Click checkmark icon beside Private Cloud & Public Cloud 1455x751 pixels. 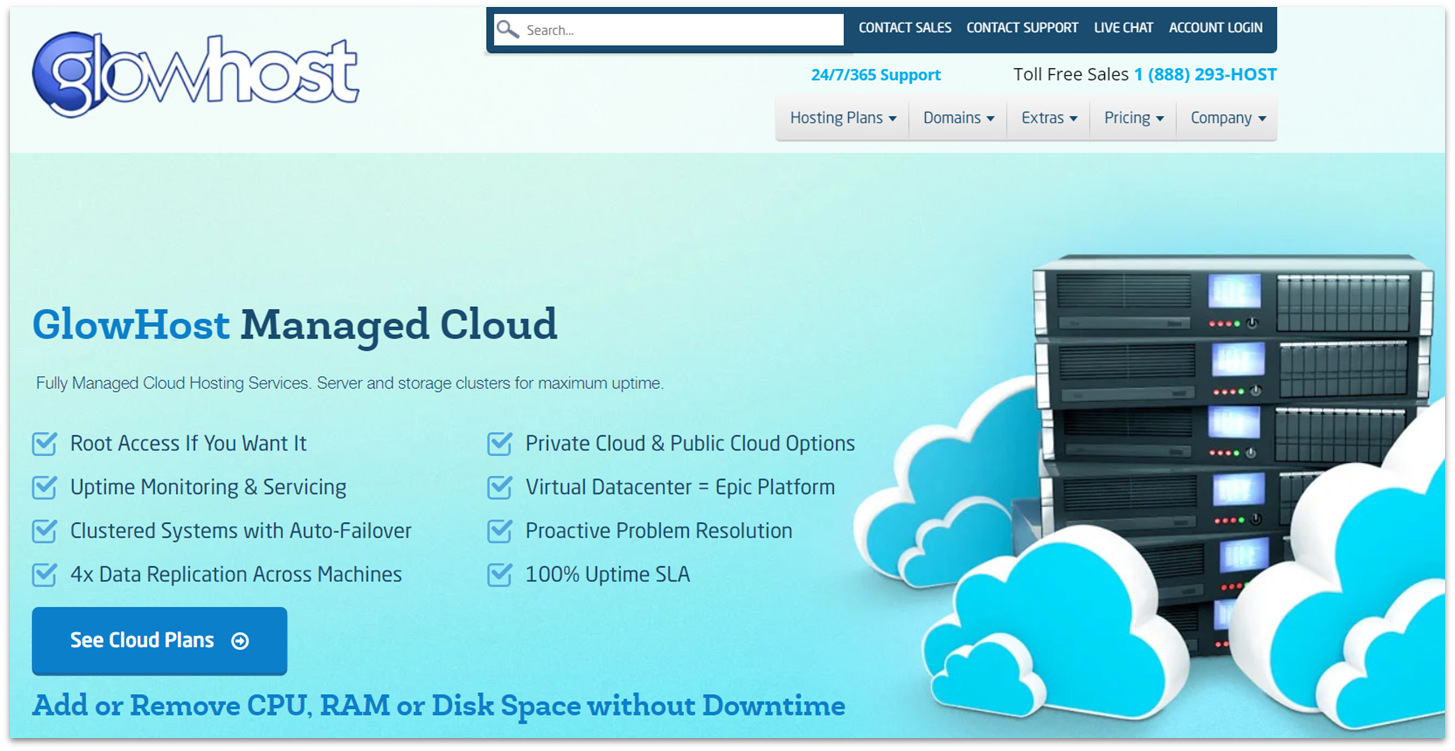[500, 443]
